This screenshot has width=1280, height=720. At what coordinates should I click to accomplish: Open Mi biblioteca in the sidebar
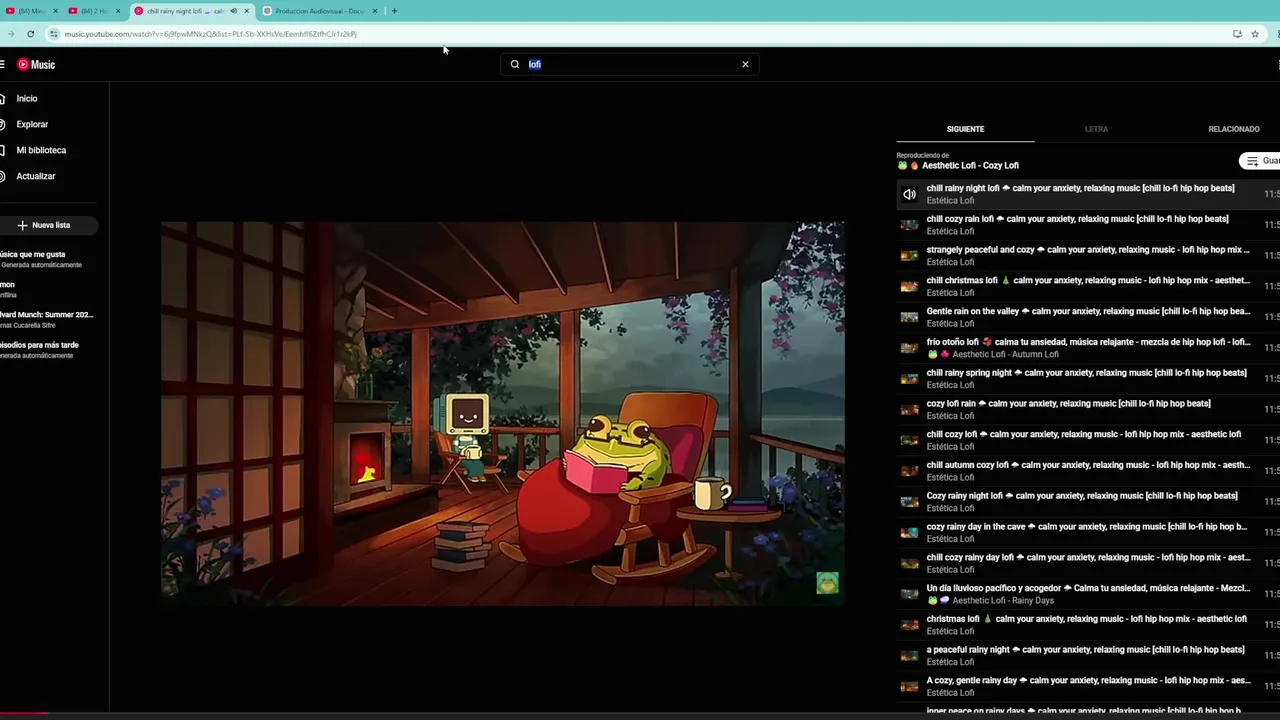[x=41, y=150]
